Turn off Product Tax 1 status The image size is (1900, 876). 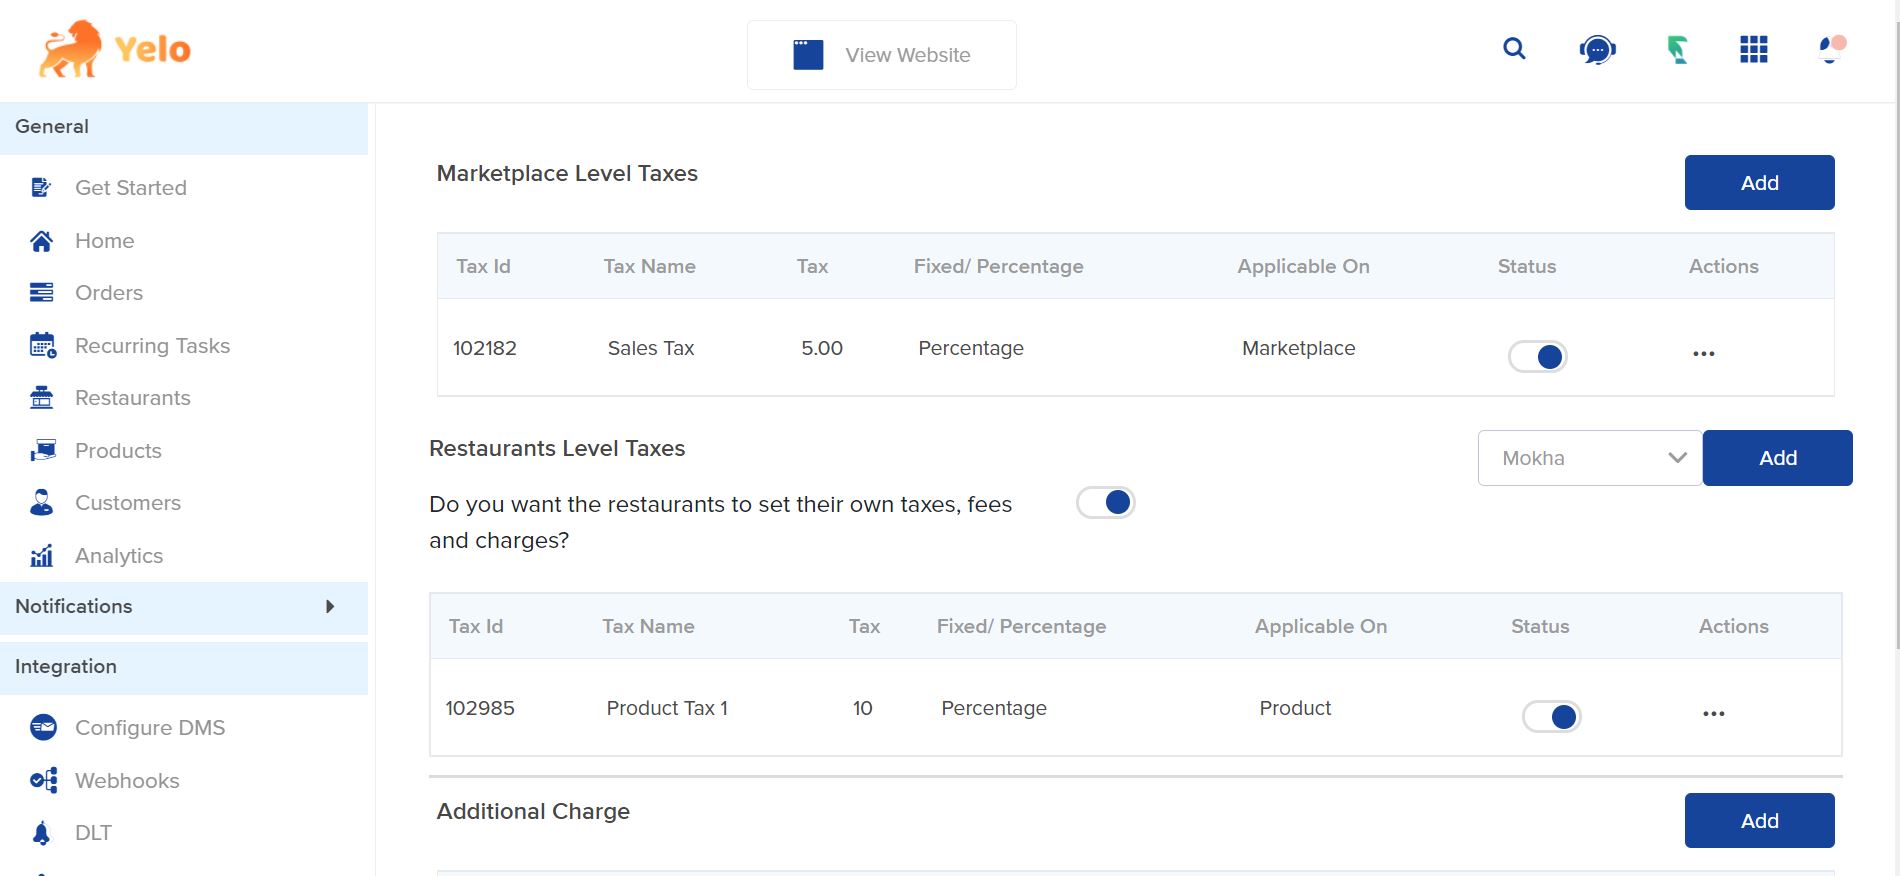[1551, 717]
